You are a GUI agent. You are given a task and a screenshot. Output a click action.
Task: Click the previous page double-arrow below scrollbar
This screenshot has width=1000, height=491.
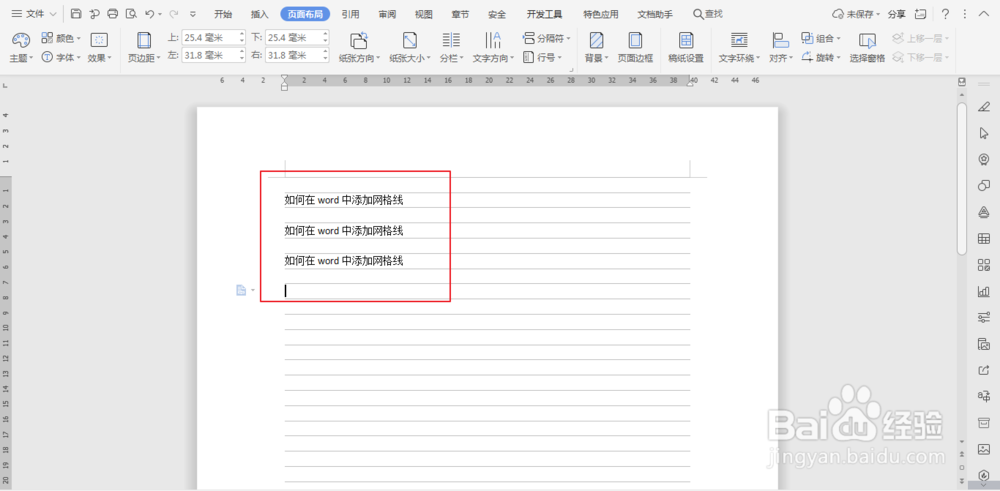[x=962, y=454]
